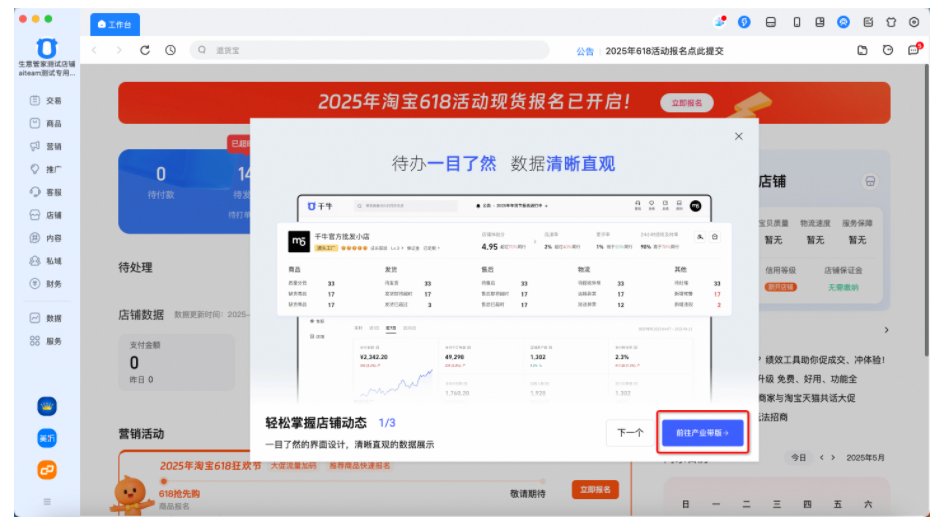Click the 无需缴纳 deposit text
This screenshot has height=527, width=948.
click(843, 287)
